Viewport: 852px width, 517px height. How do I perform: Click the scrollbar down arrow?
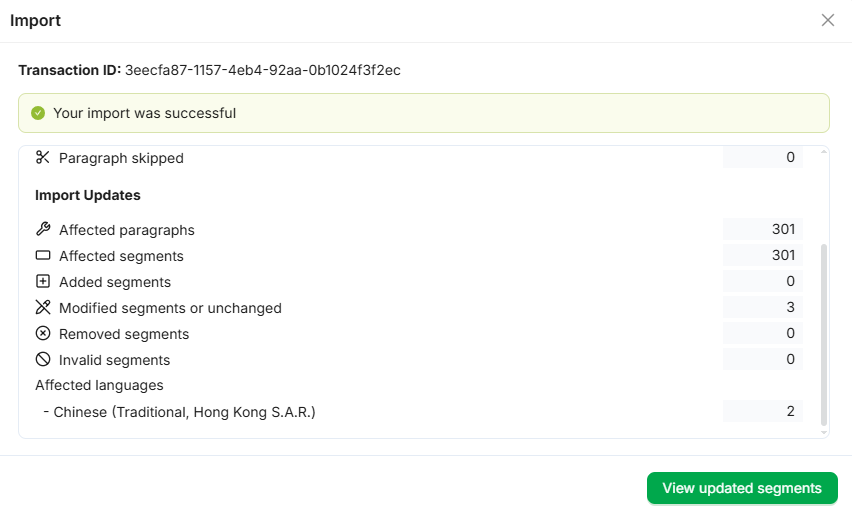tap(824, 432)
